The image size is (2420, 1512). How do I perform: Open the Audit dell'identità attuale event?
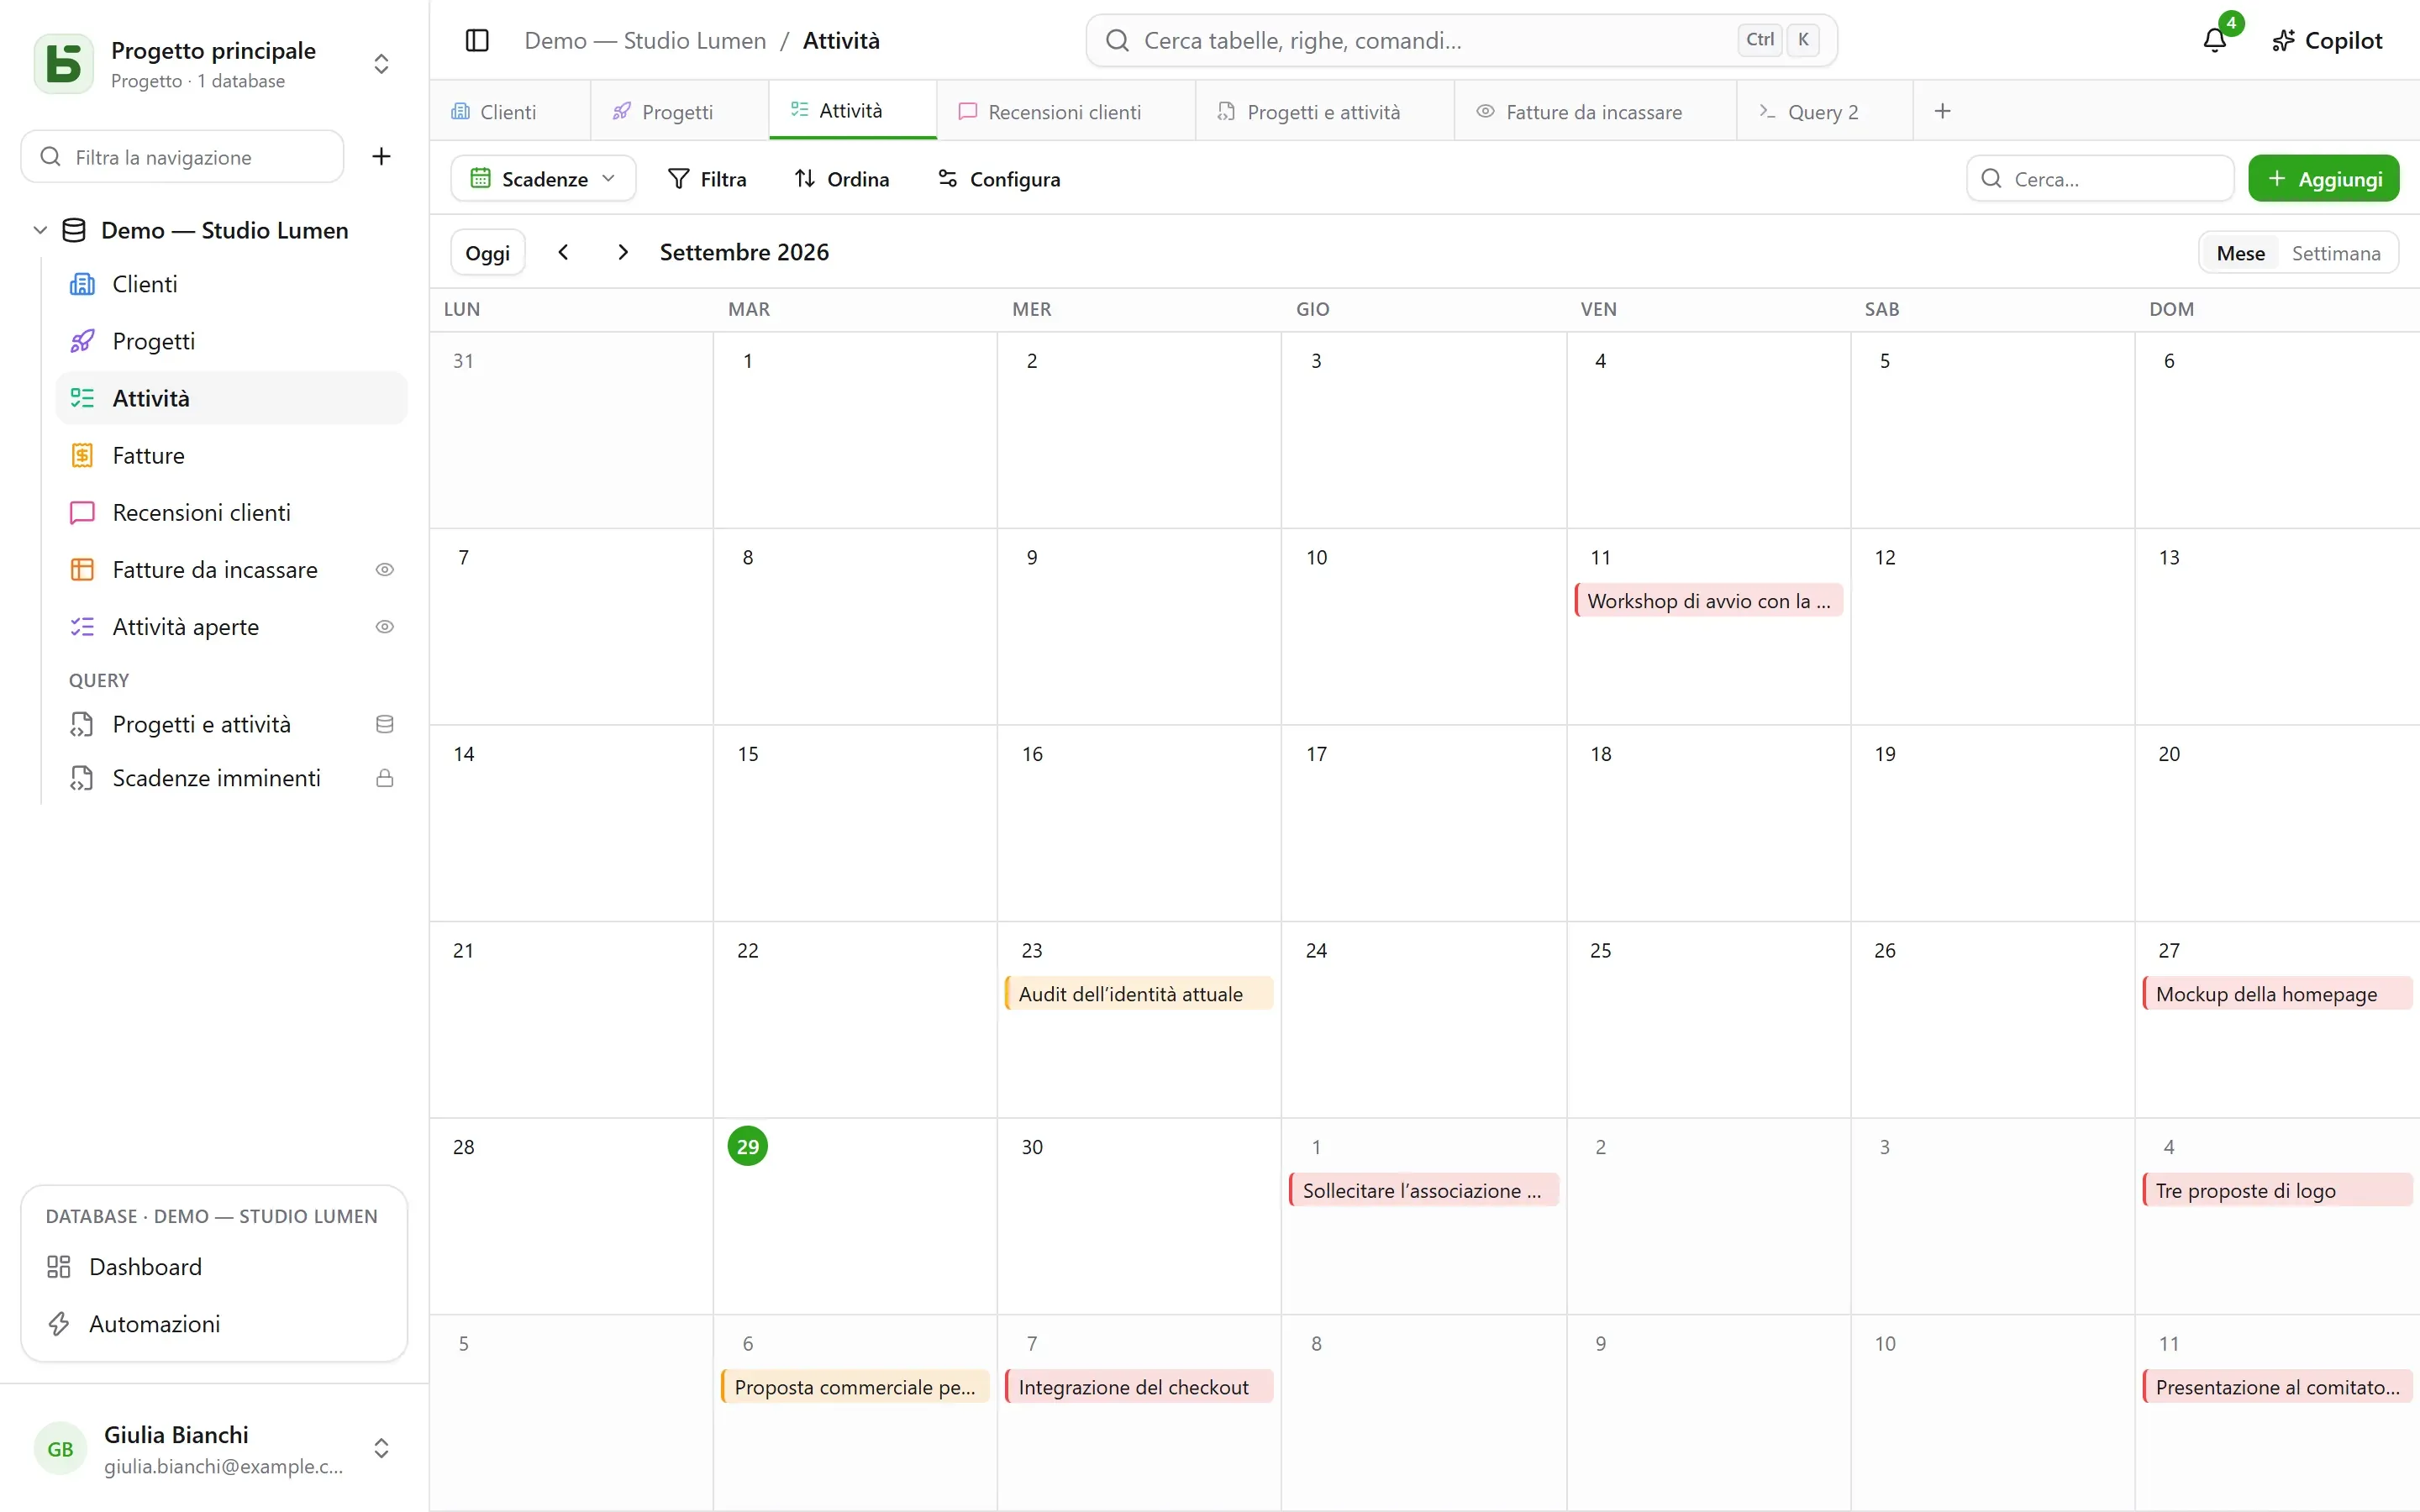(x=1139, y=994)
